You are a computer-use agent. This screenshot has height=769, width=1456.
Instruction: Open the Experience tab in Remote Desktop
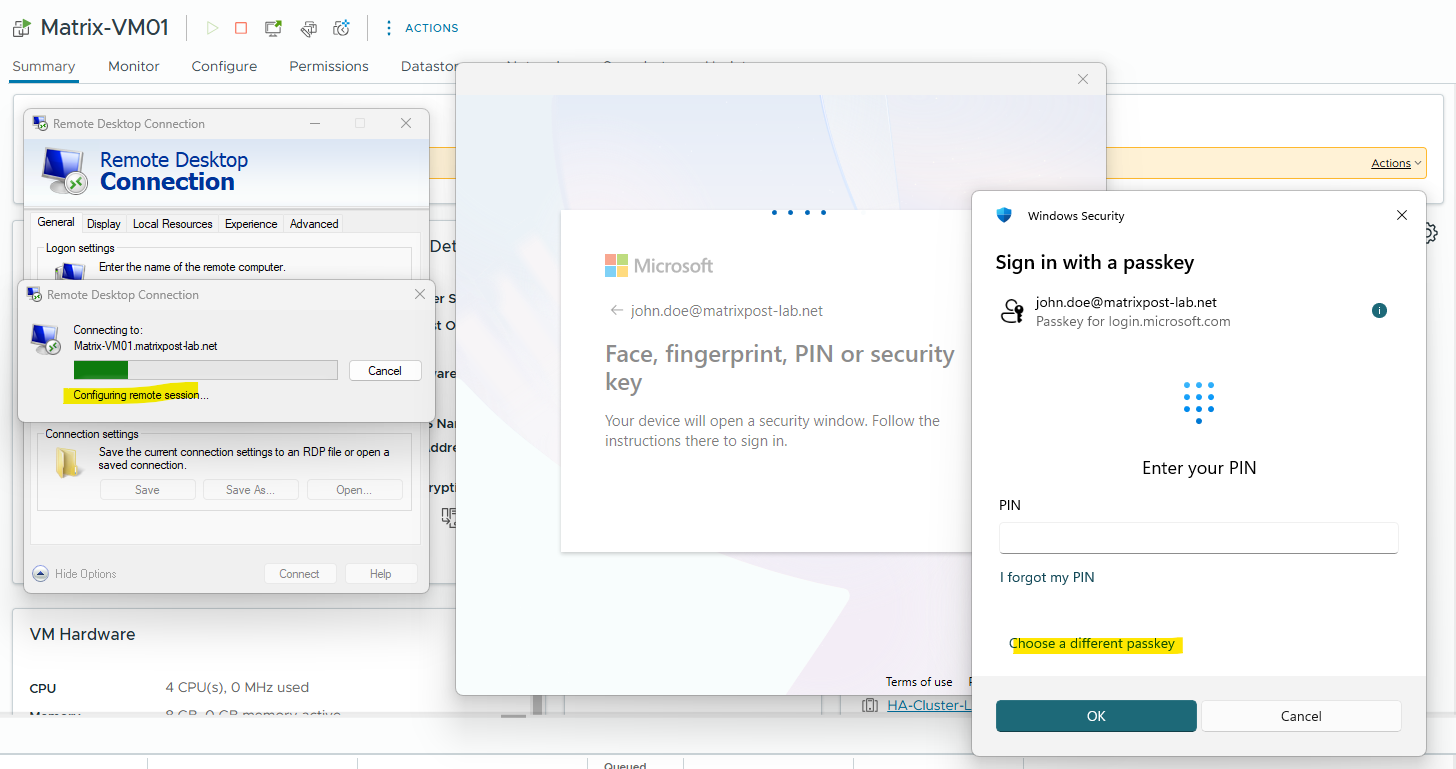coord(251,224)
